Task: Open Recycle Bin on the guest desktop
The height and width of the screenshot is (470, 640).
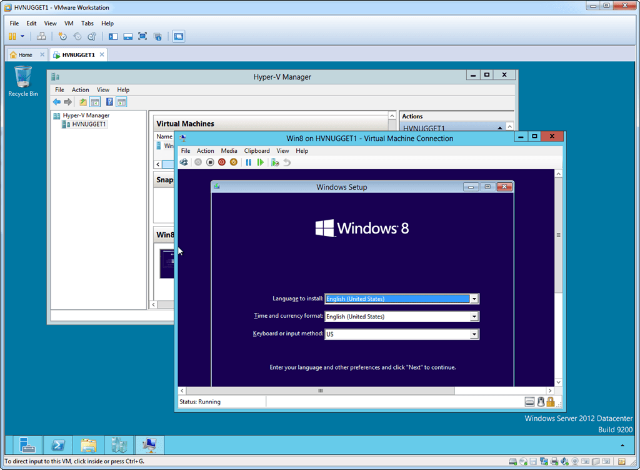Action: pyautogui.click(x=22, y=80)
